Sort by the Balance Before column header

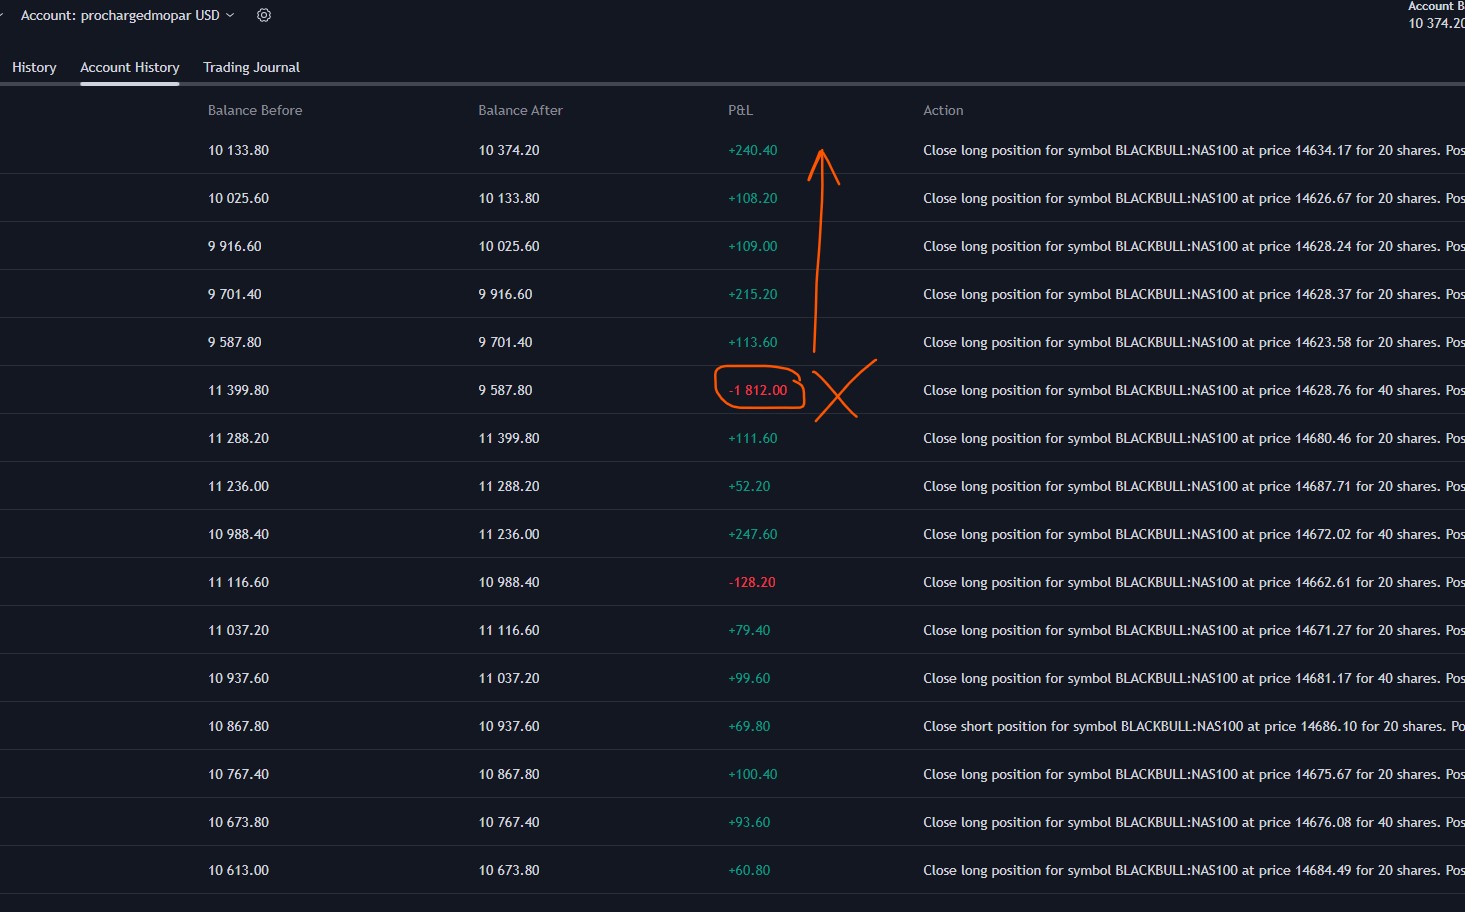(255, 110)
